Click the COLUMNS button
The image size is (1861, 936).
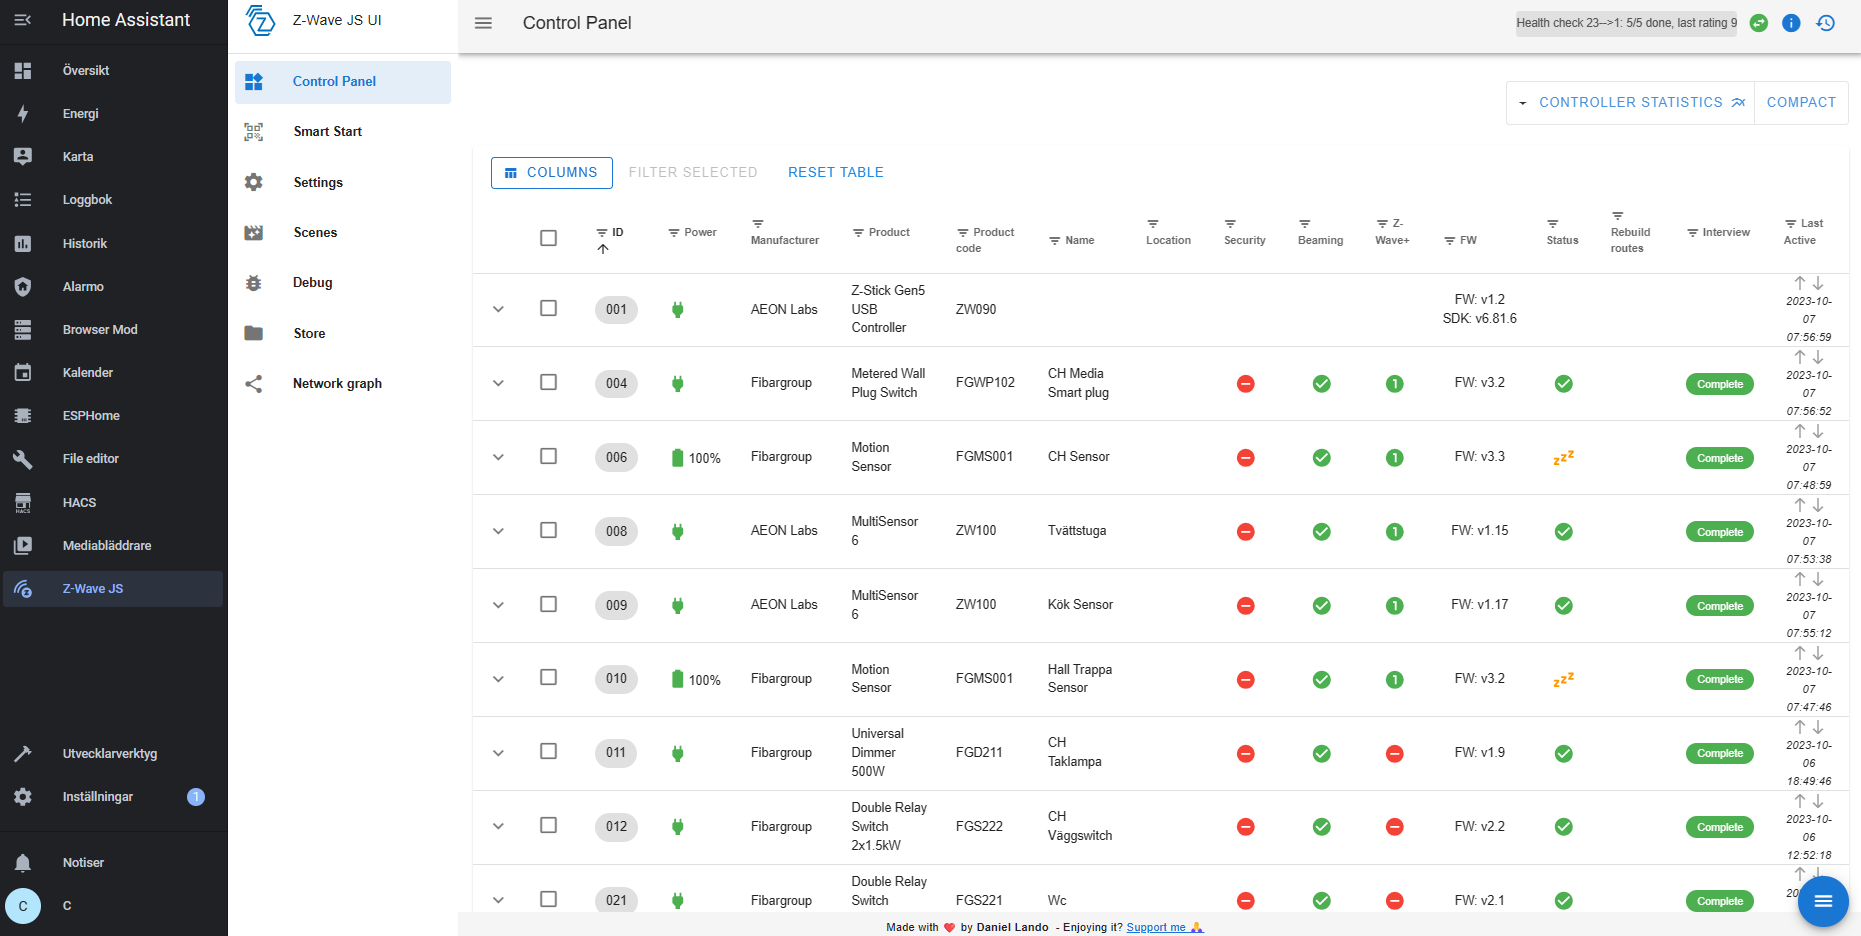[551, 172]
